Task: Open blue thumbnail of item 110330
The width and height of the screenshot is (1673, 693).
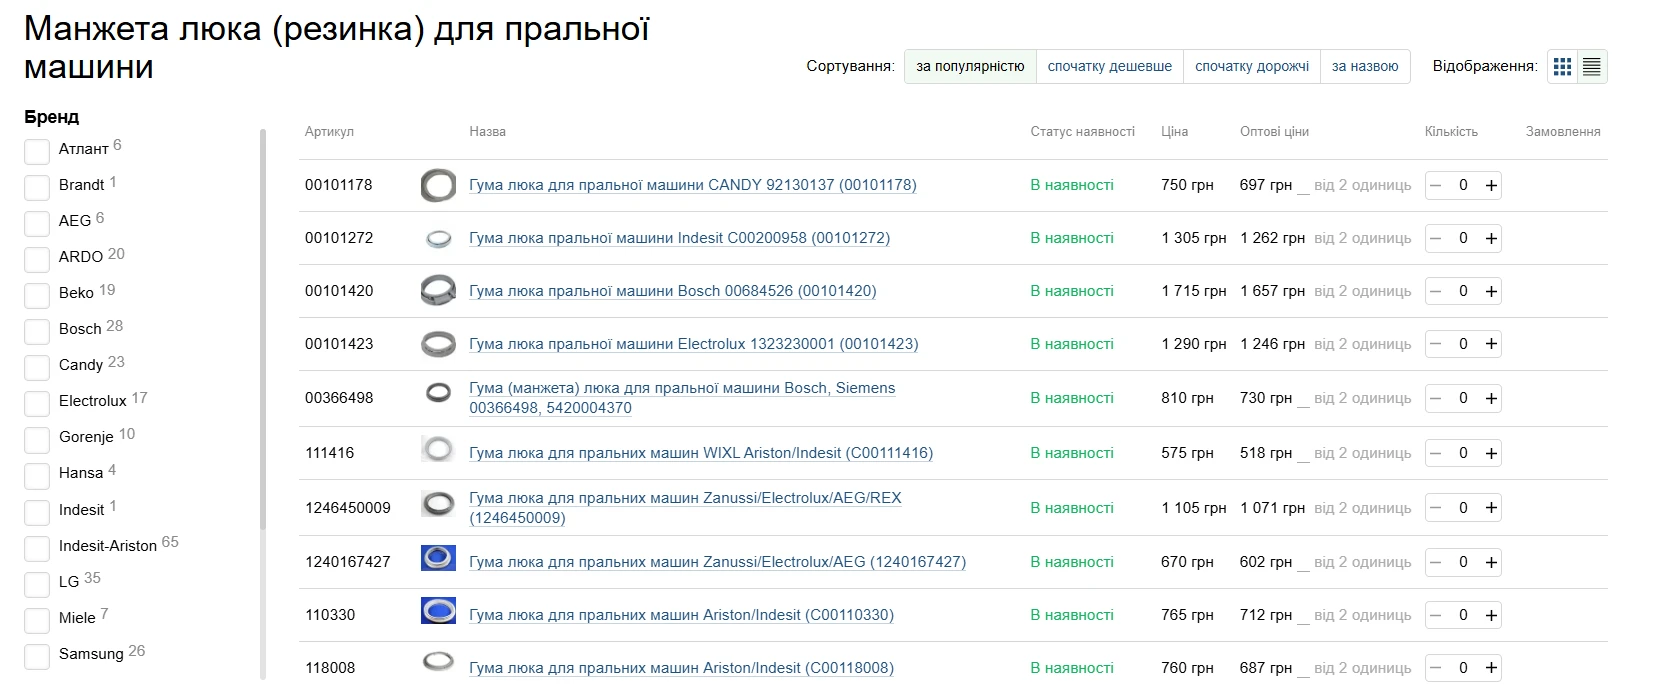Action: click(438, 610)
